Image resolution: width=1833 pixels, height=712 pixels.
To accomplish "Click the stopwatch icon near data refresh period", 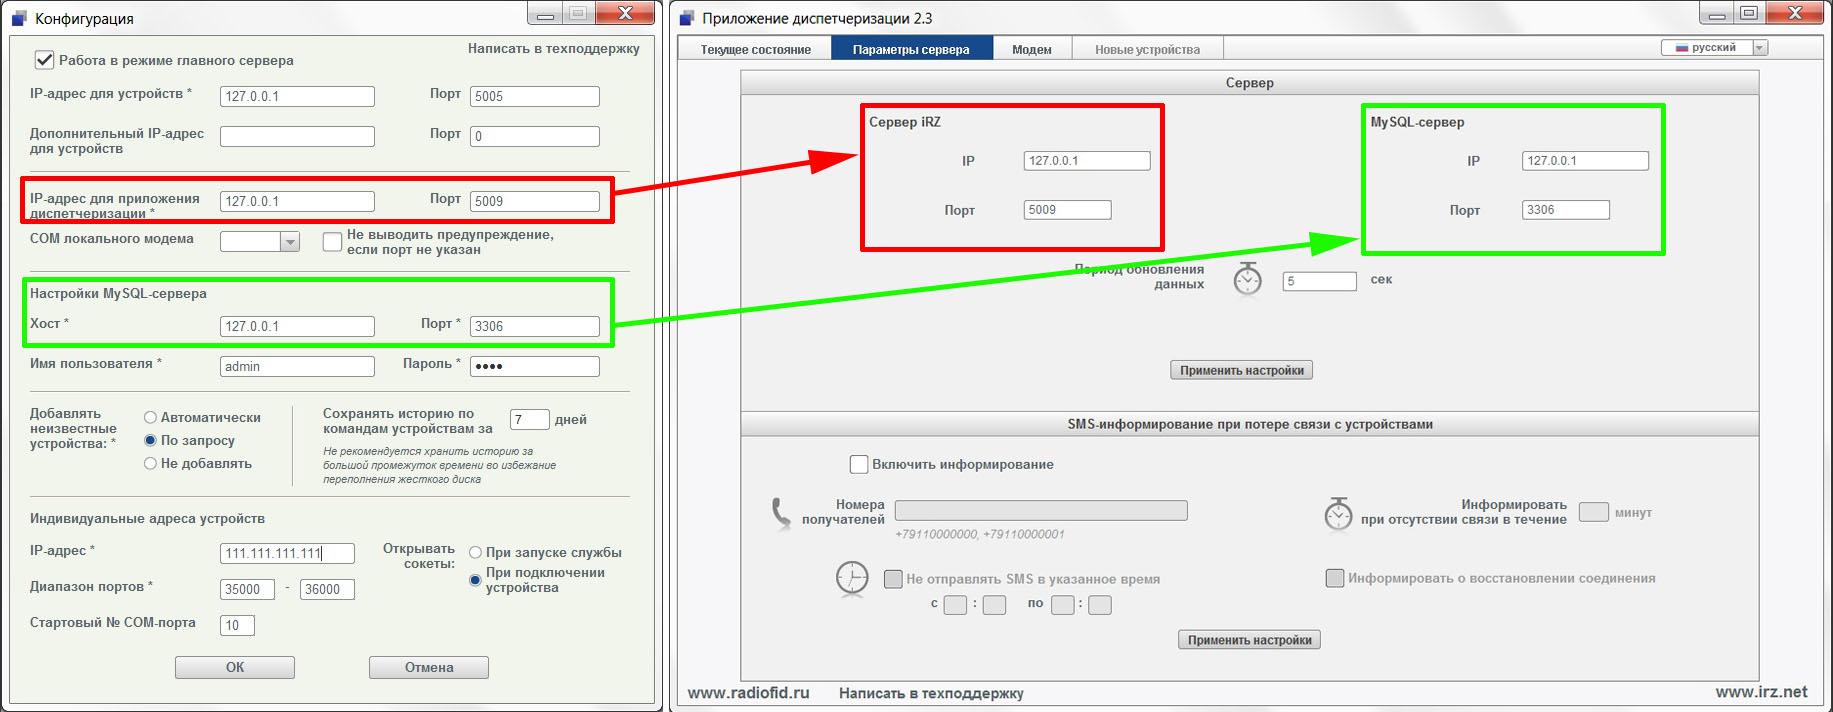I will pyautogui.click(x=1247, y=279).
